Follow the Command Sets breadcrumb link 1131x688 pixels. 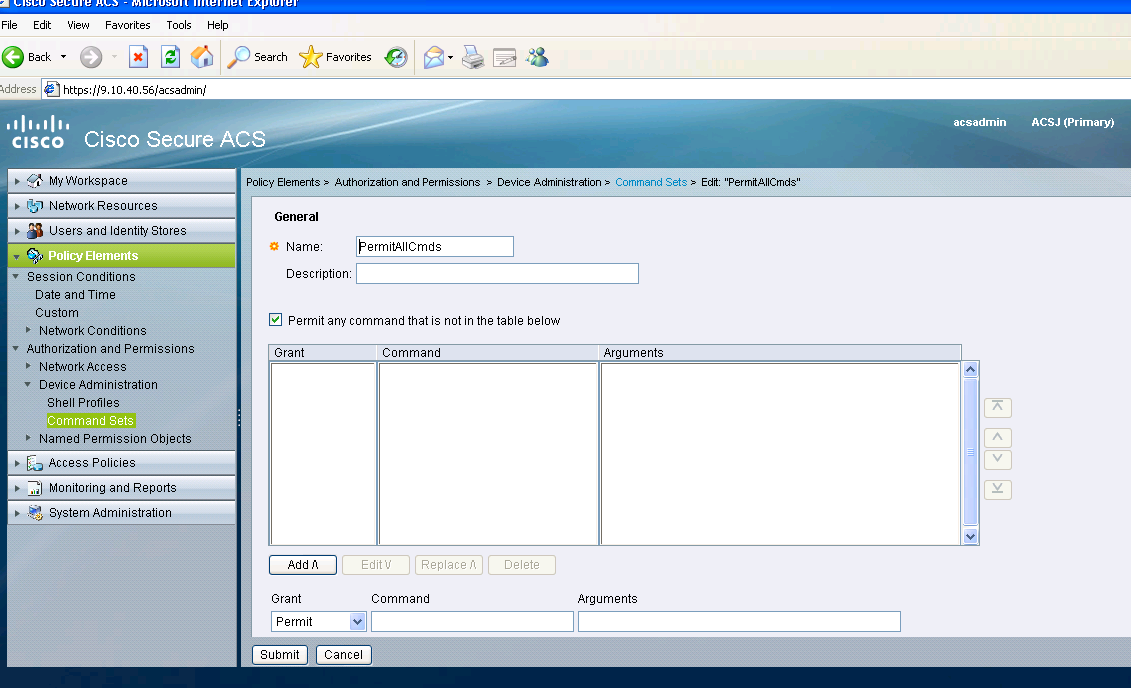[x=650, y=182]
